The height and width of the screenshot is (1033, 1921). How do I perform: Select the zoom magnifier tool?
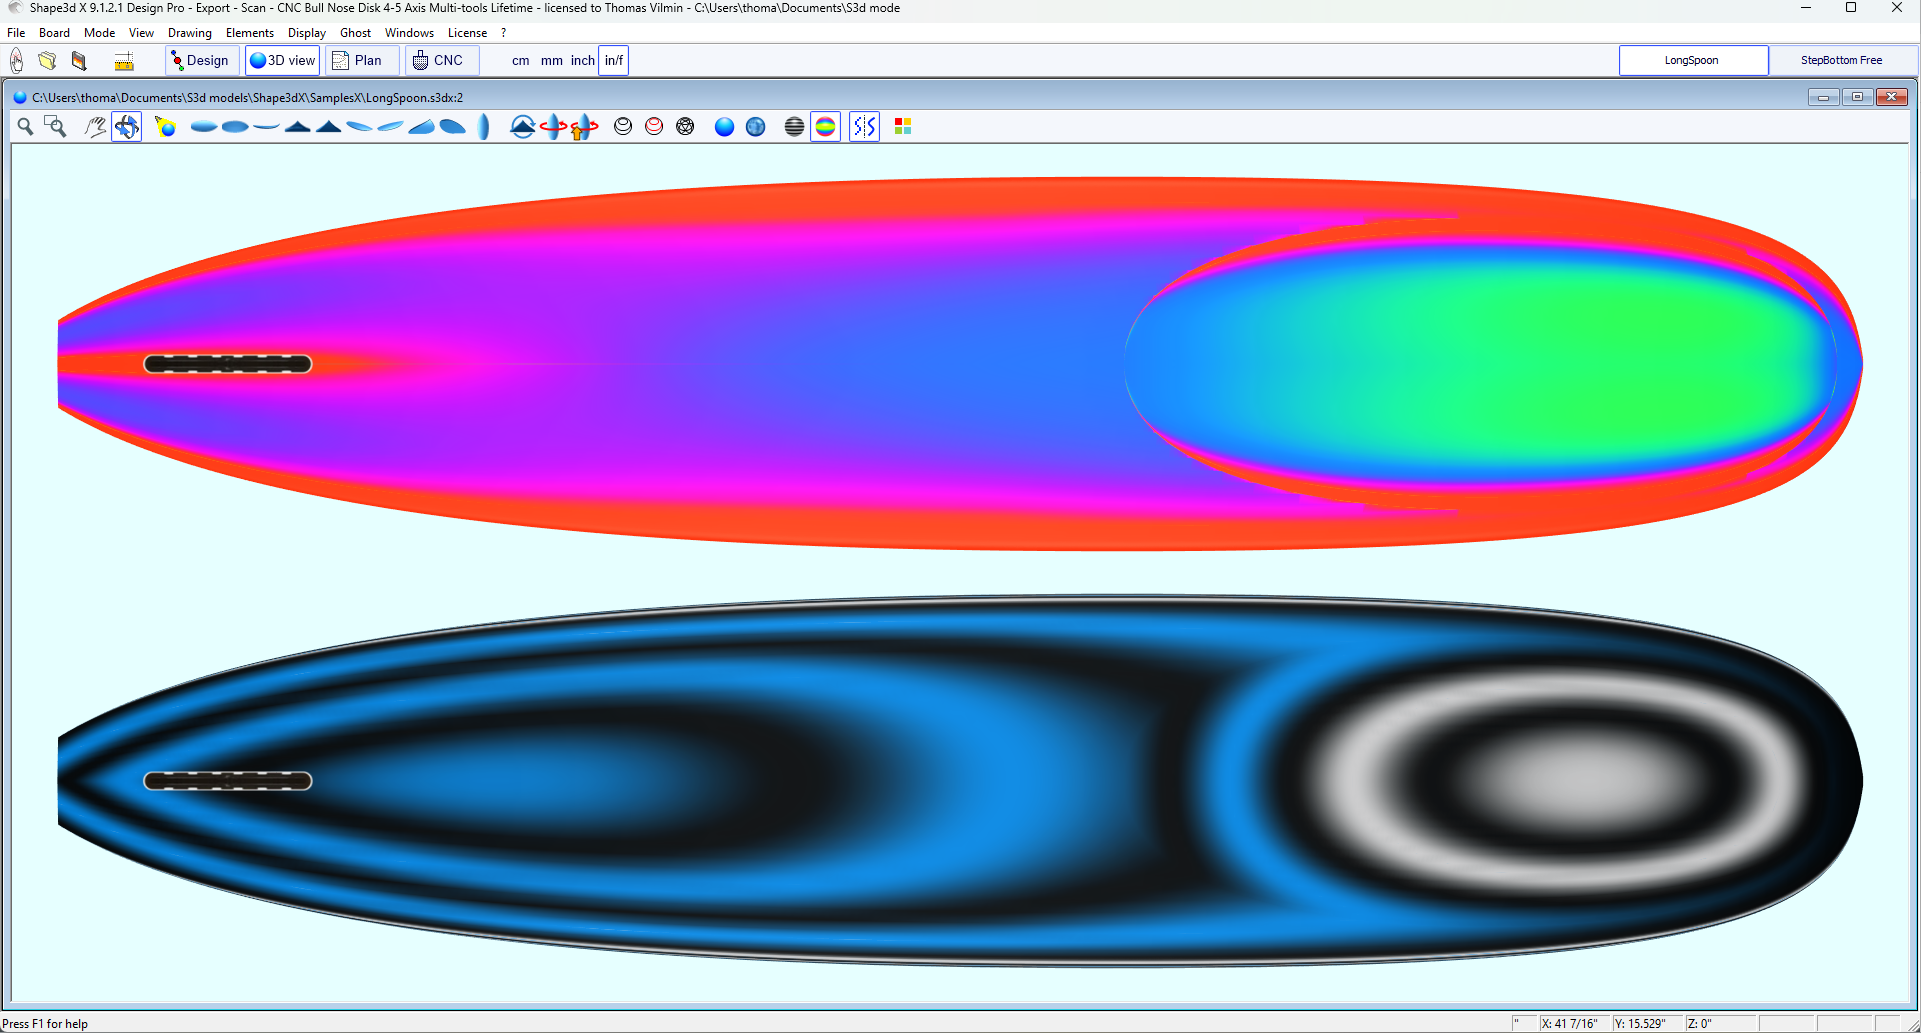pos(25,127)
